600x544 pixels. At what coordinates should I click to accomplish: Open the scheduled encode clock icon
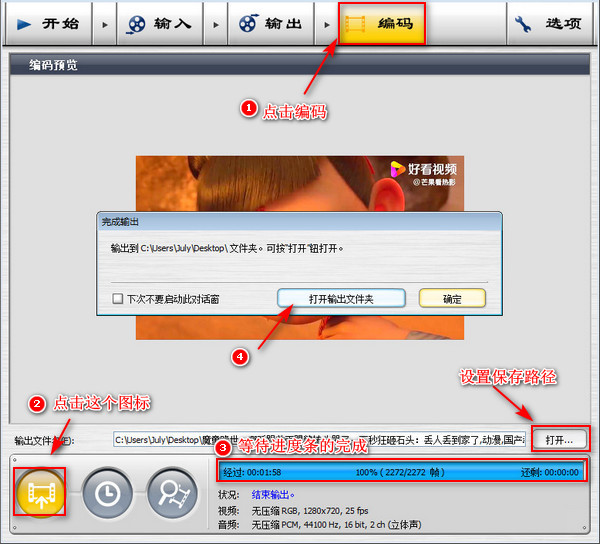coord(108,493)
